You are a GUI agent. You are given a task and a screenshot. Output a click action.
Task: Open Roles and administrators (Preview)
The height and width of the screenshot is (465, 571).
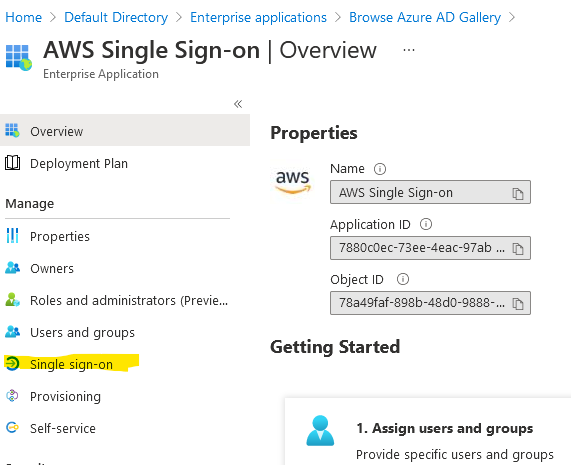point(129,301)
